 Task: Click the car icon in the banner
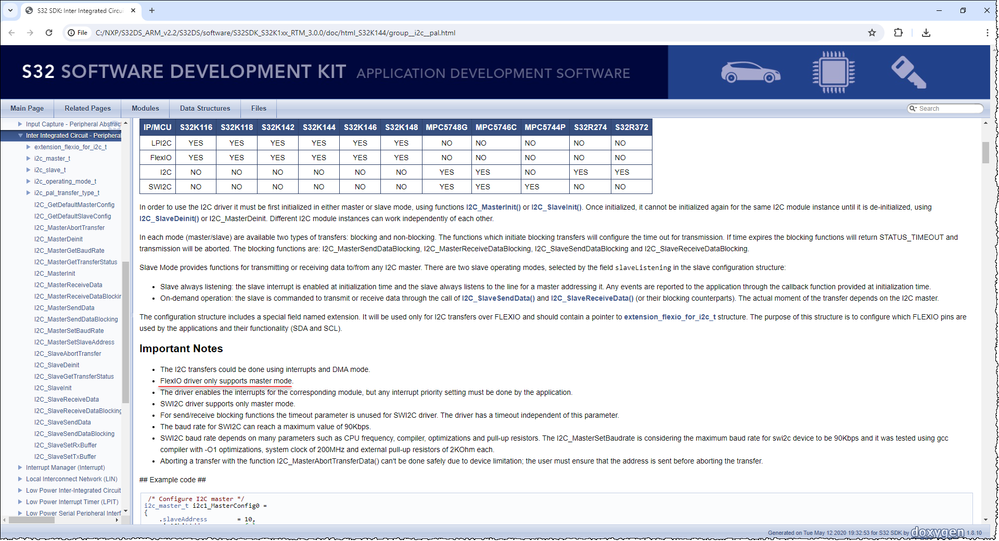point(751,72)
